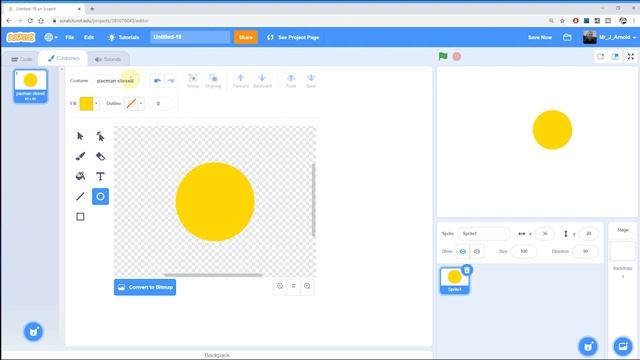Select the arrow Select tool

pyautogui.click(x=80, y=136)
